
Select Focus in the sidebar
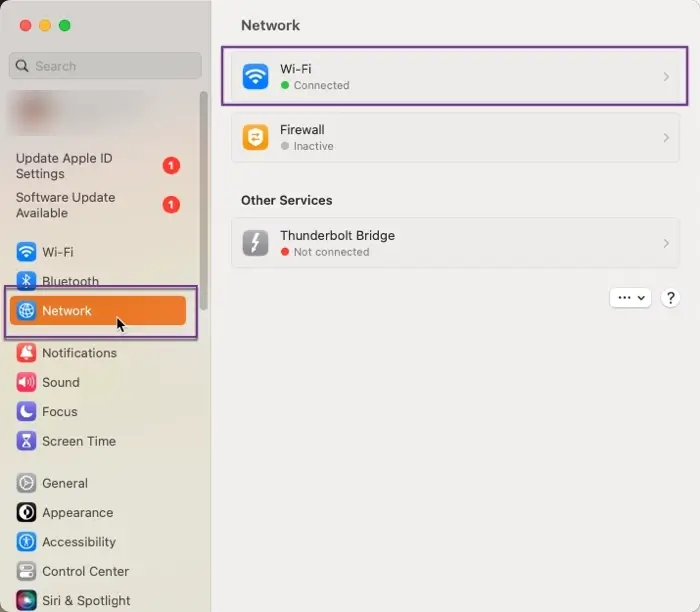[x=98, y=412]
